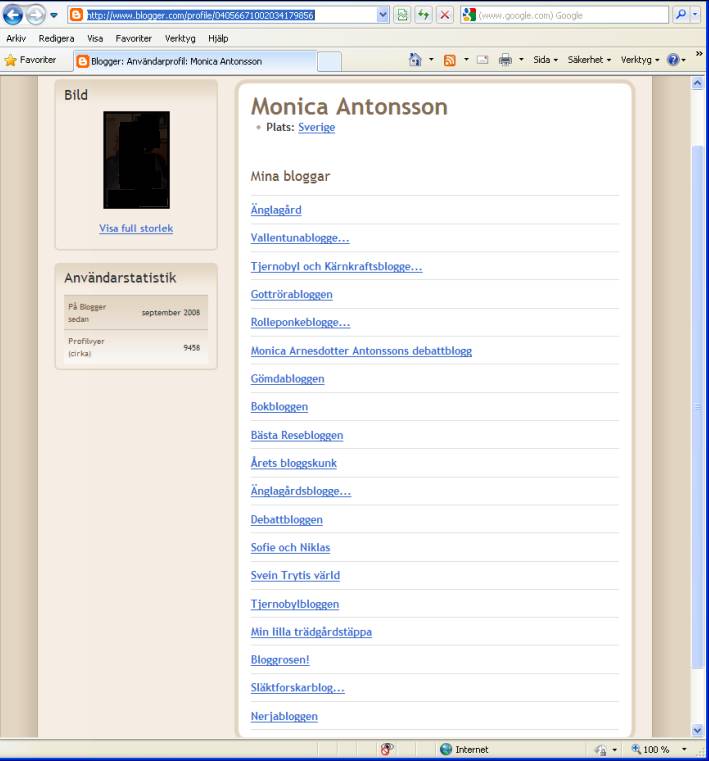The height and width of the screenshot is (761, 709).
Task: Click the browser Forward arrow button
Action: pos(35,15)
